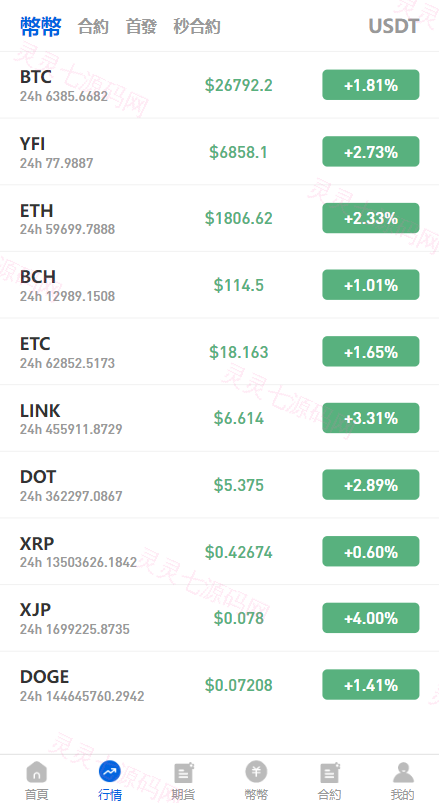Image resolution: width=439 pixels, height=803 pixels.
Task: Click the USDT market label
Action: (x=393, y=26)
